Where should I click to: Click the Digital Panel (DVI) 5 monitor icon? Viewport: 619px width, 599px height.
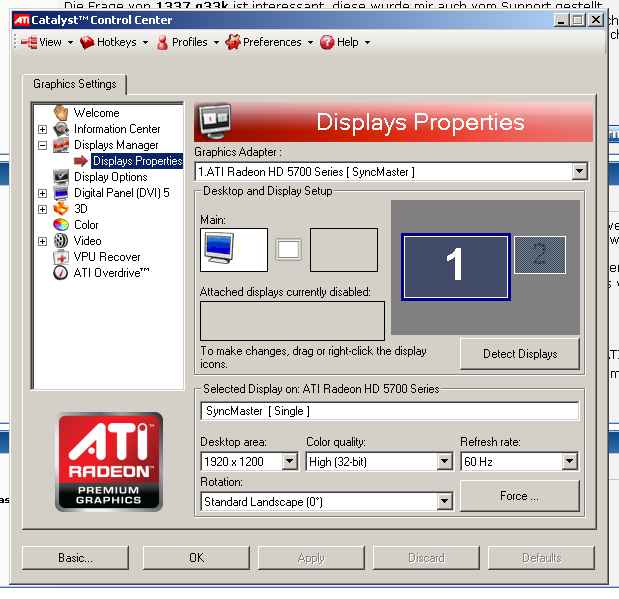(61, 193)
